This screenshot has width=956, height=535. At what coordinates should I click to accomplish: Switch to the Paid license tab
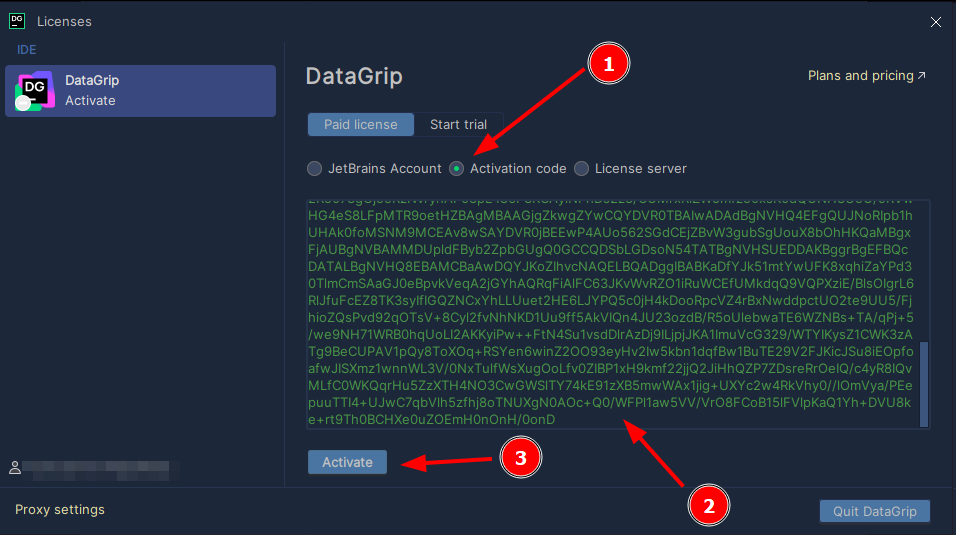click(x=361, y=124)
